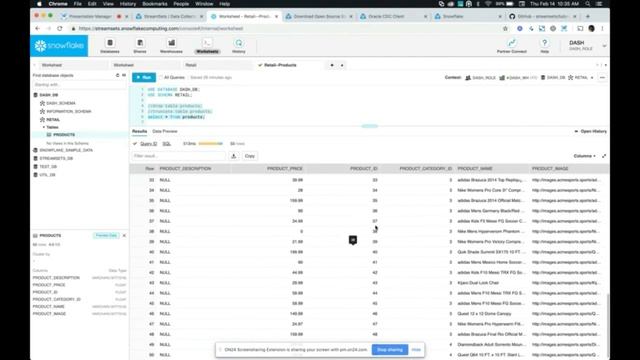
Task: Bookmark this page with star icon
Action: pos(505,29)
